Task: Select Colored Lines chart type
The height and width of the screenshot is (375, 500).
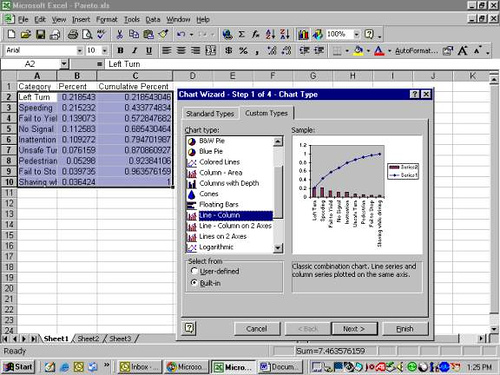Action: [x=220, y=162]
